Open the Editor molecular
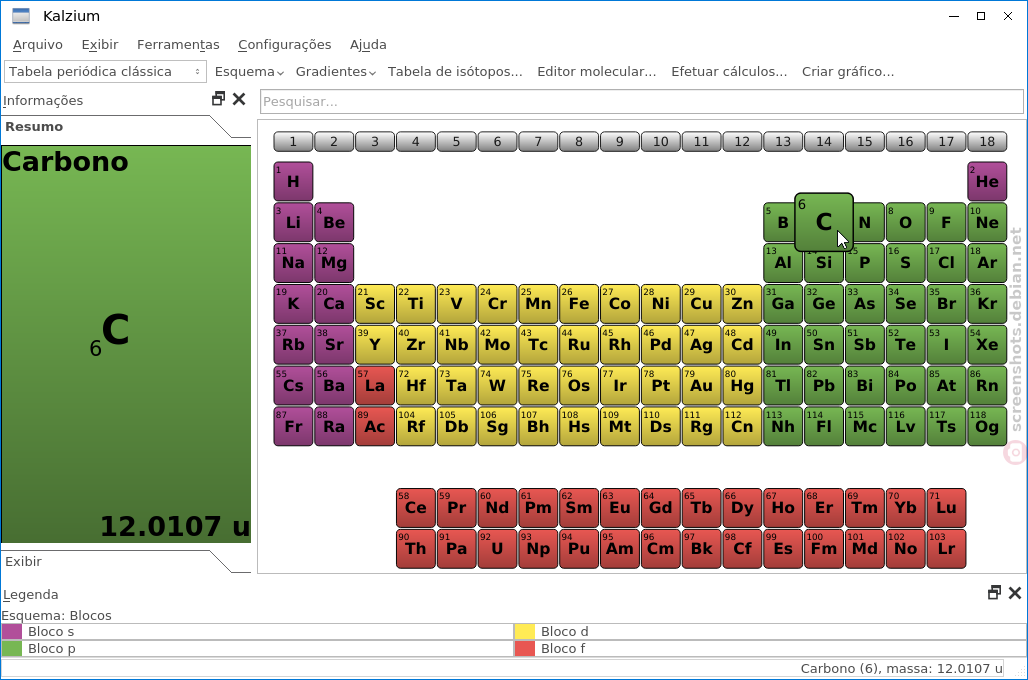Screen dimensions: 1028x680 [597, 71]
